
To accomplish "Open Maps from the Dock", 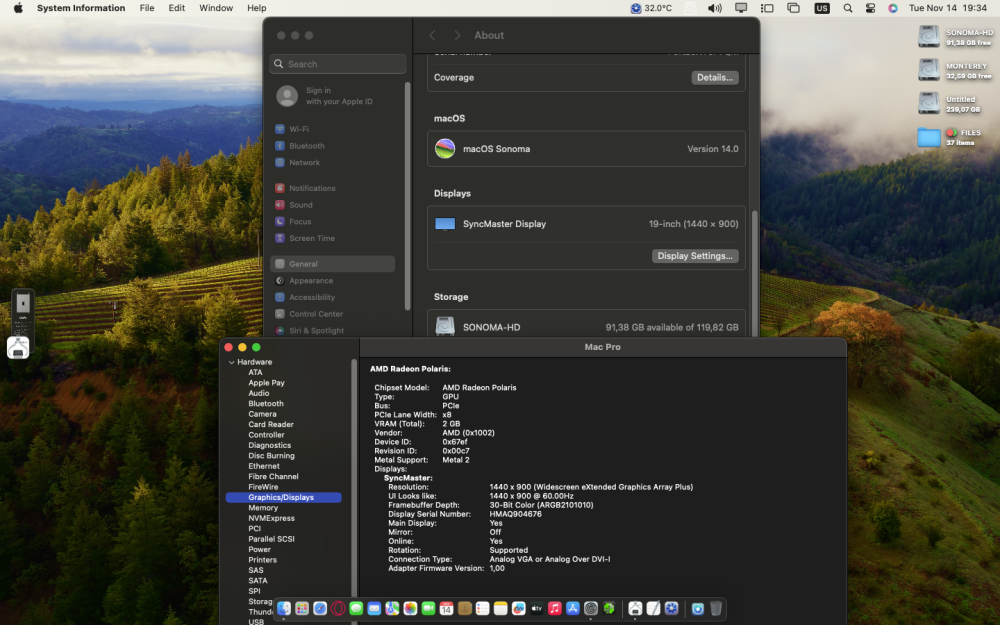I will pos(392,608).
